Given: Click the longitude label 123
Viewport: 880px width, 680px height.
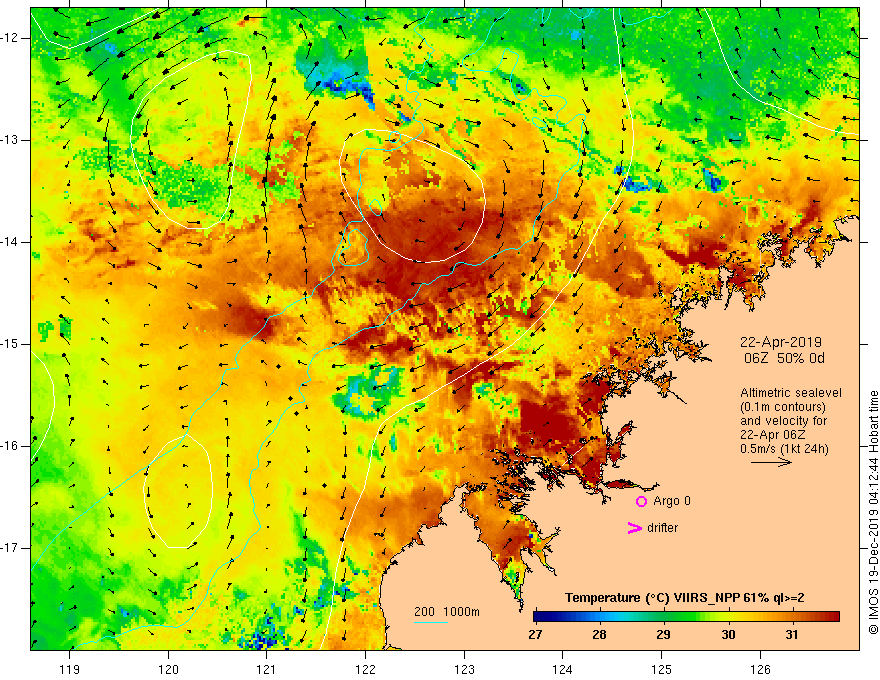Looking at the screenshot, I should coord(464,669).
